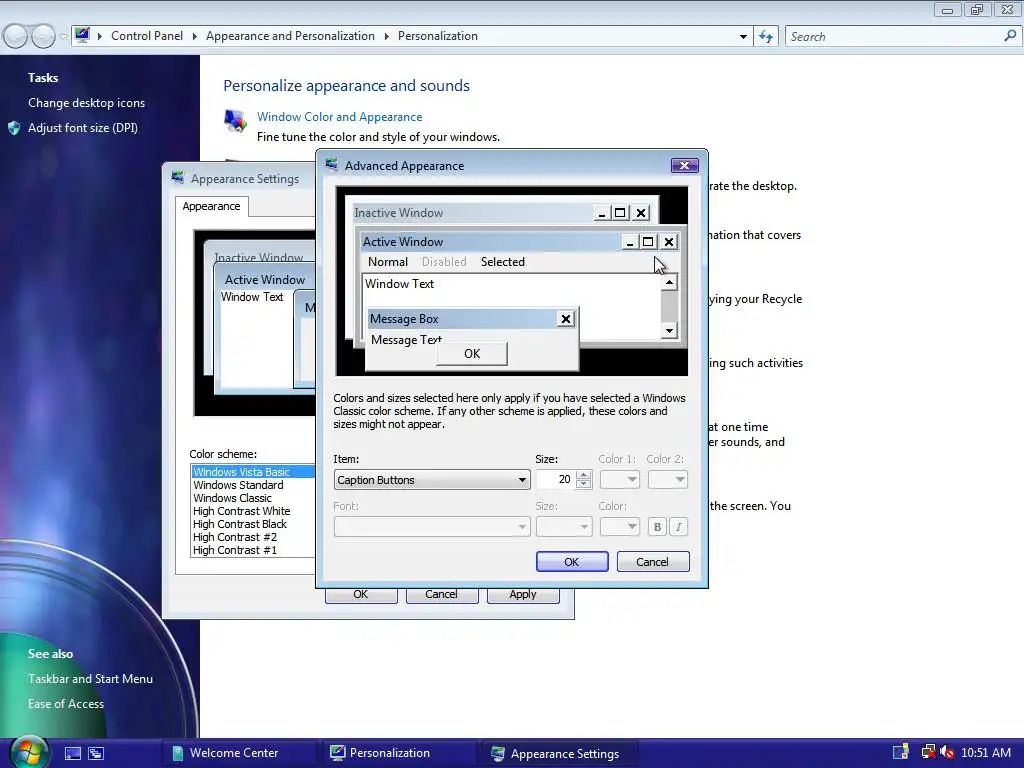Click OK in the Advanced Appearance dialog
The image size is (1024, 768).
[572, 562]
